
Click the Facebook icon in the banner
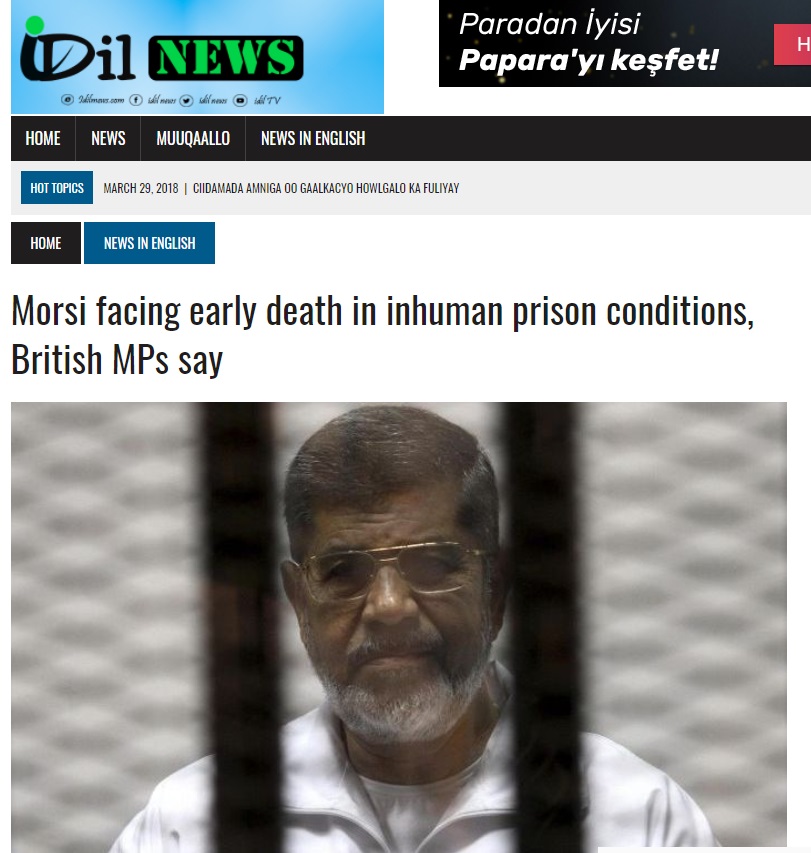pos(136,100)
